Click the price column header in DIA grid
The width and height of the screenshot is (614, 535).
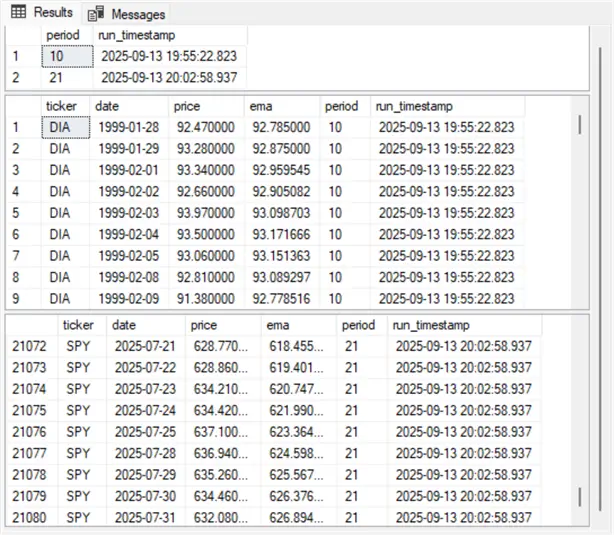point(206,106)
